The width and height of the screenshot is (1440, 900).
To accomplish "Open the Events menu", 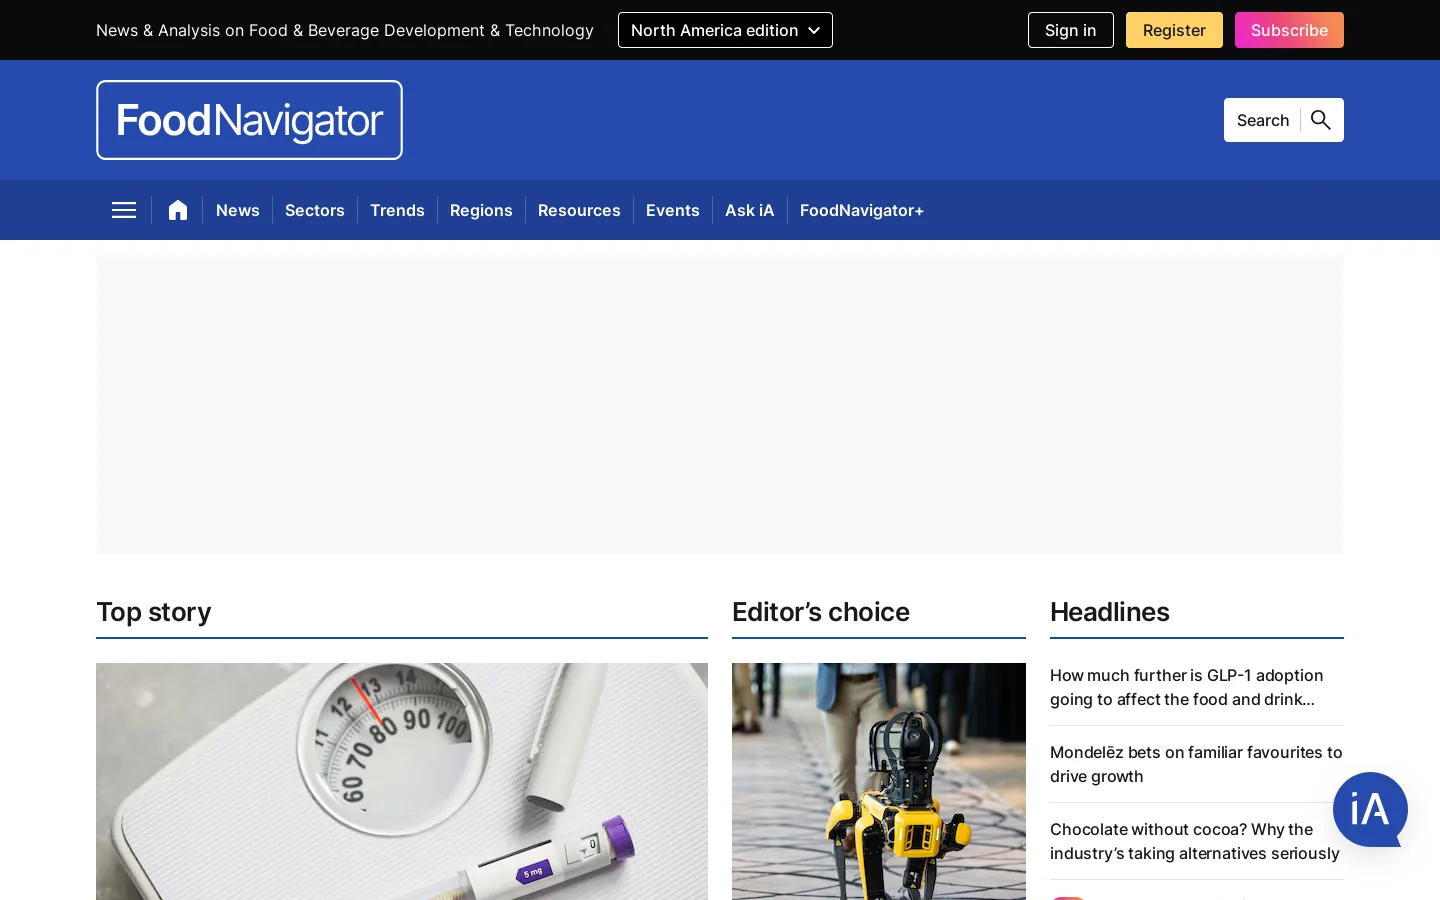I will [x=673, y=210].
